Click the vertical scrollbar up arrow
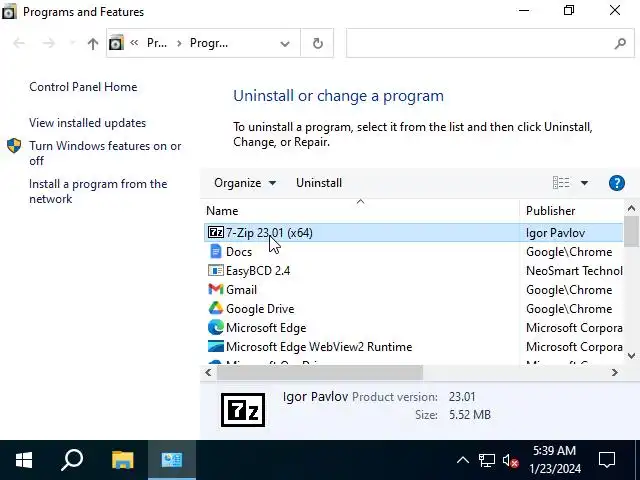The width and height of the screenshot is (640, 480). [x=631, y=208]
